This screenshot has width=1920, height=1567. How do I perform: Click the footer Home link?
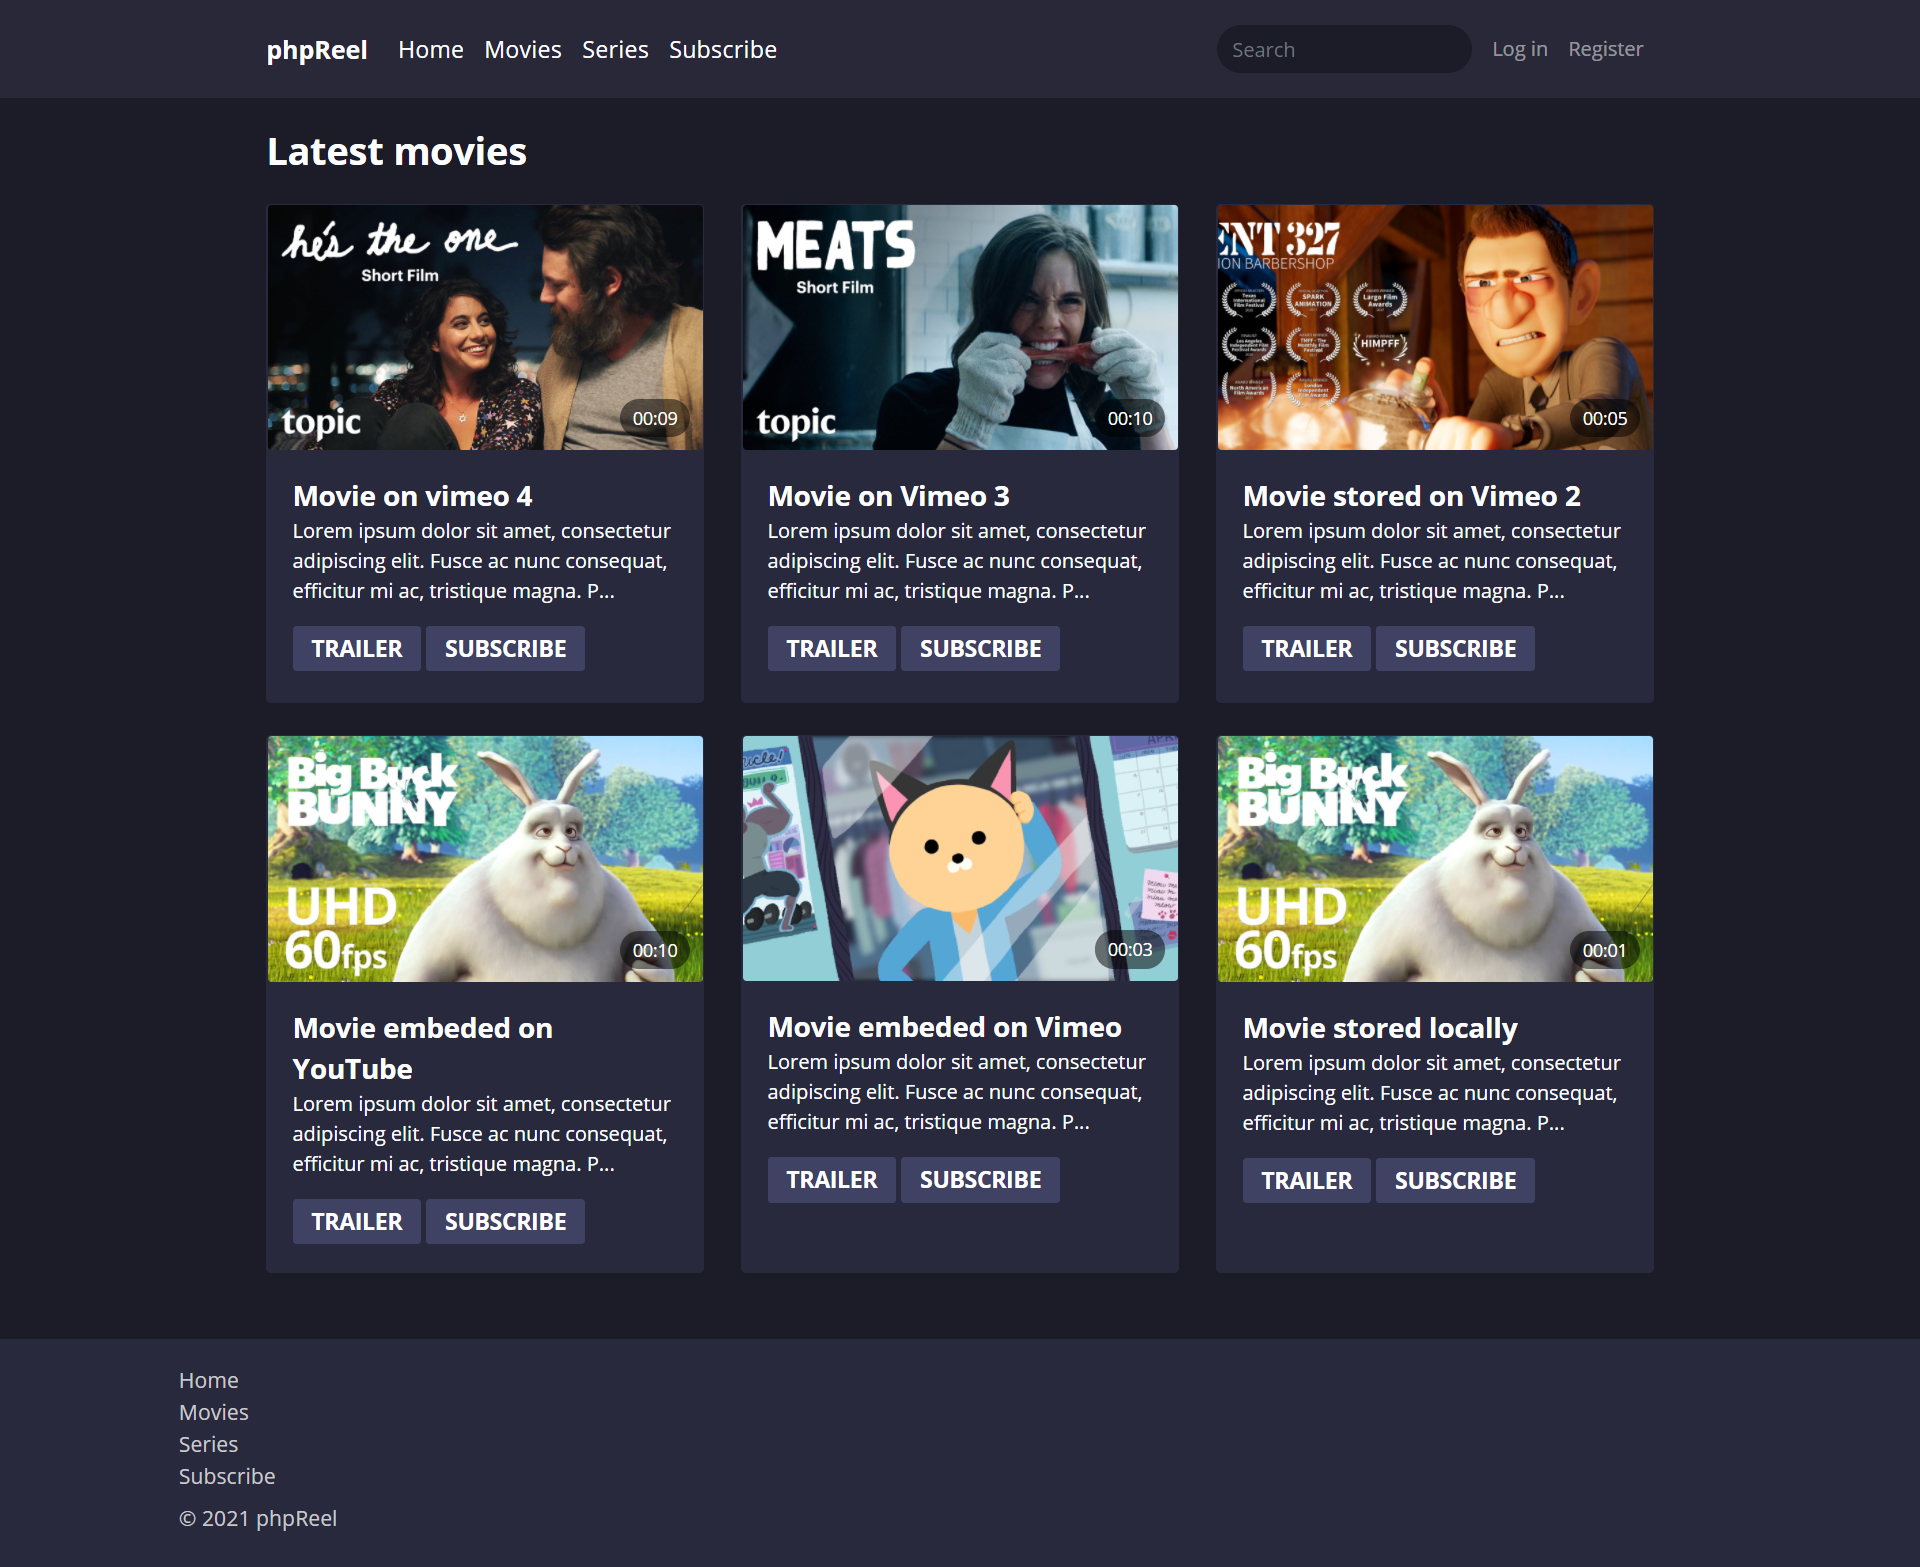[x=208, y=1380]
